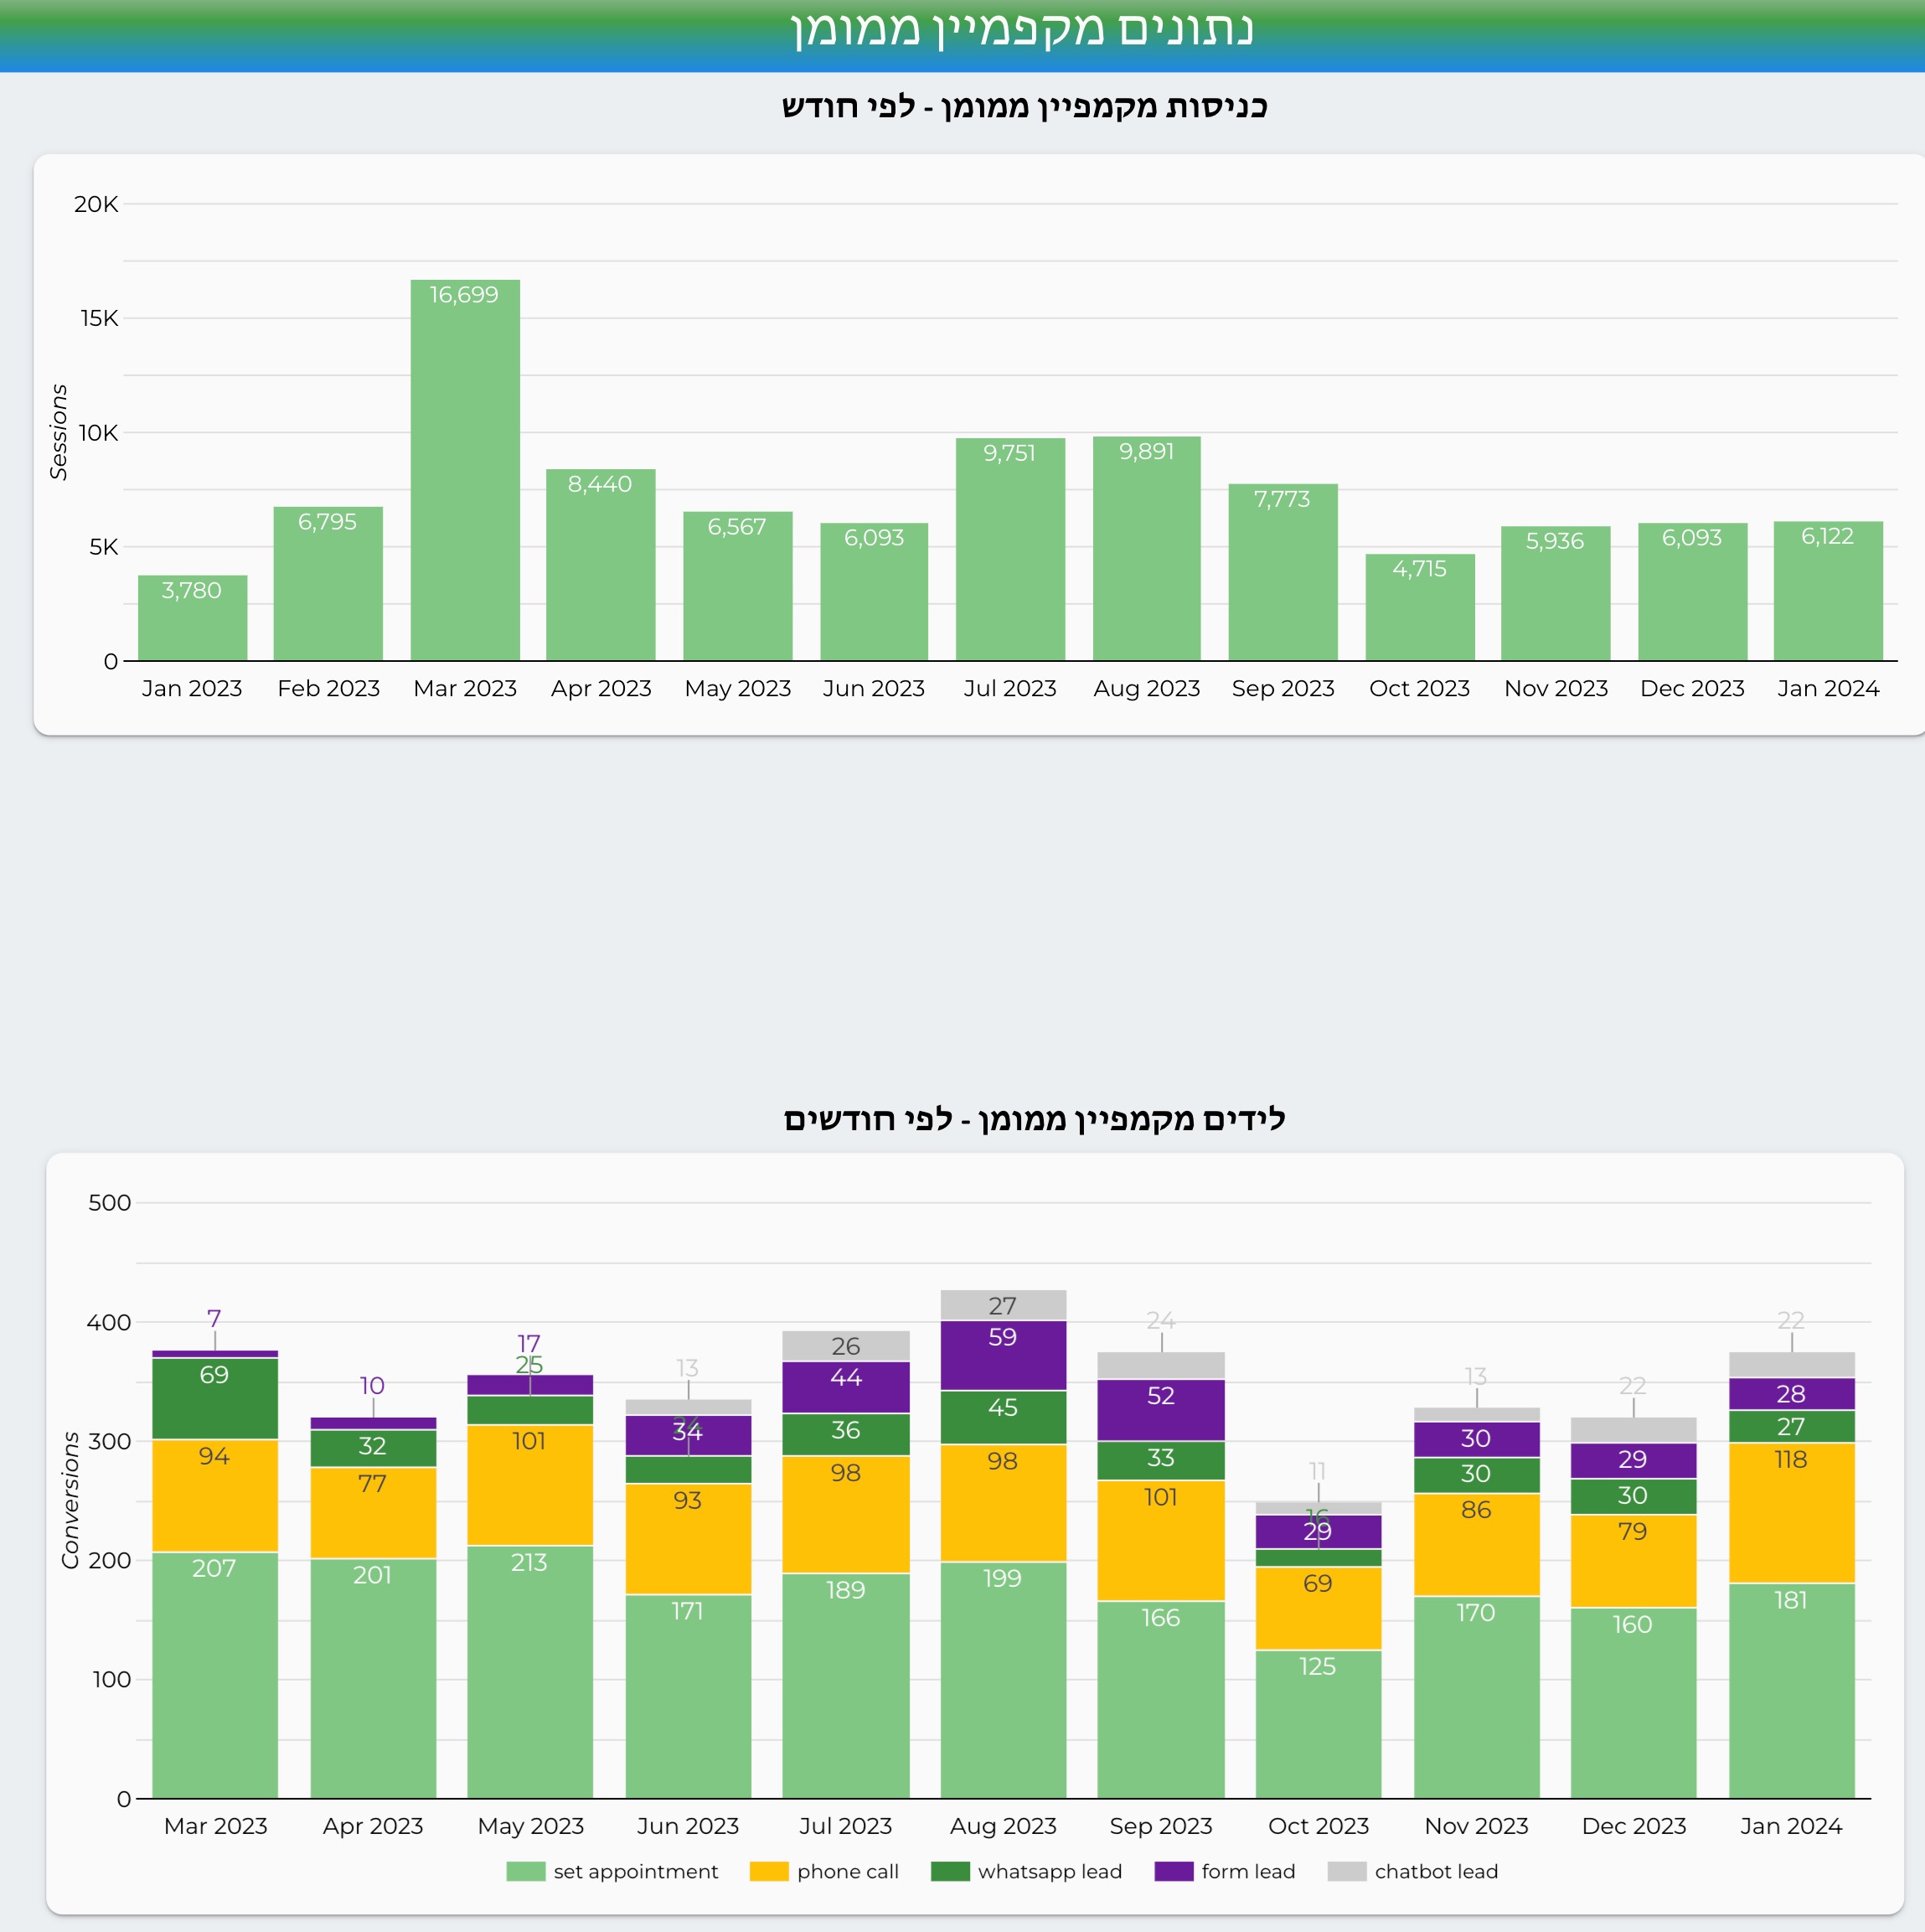Screen dimensions: 1925x1932
Task: Click the form lead legend swatch
Action: [x=1174, y=1871]
